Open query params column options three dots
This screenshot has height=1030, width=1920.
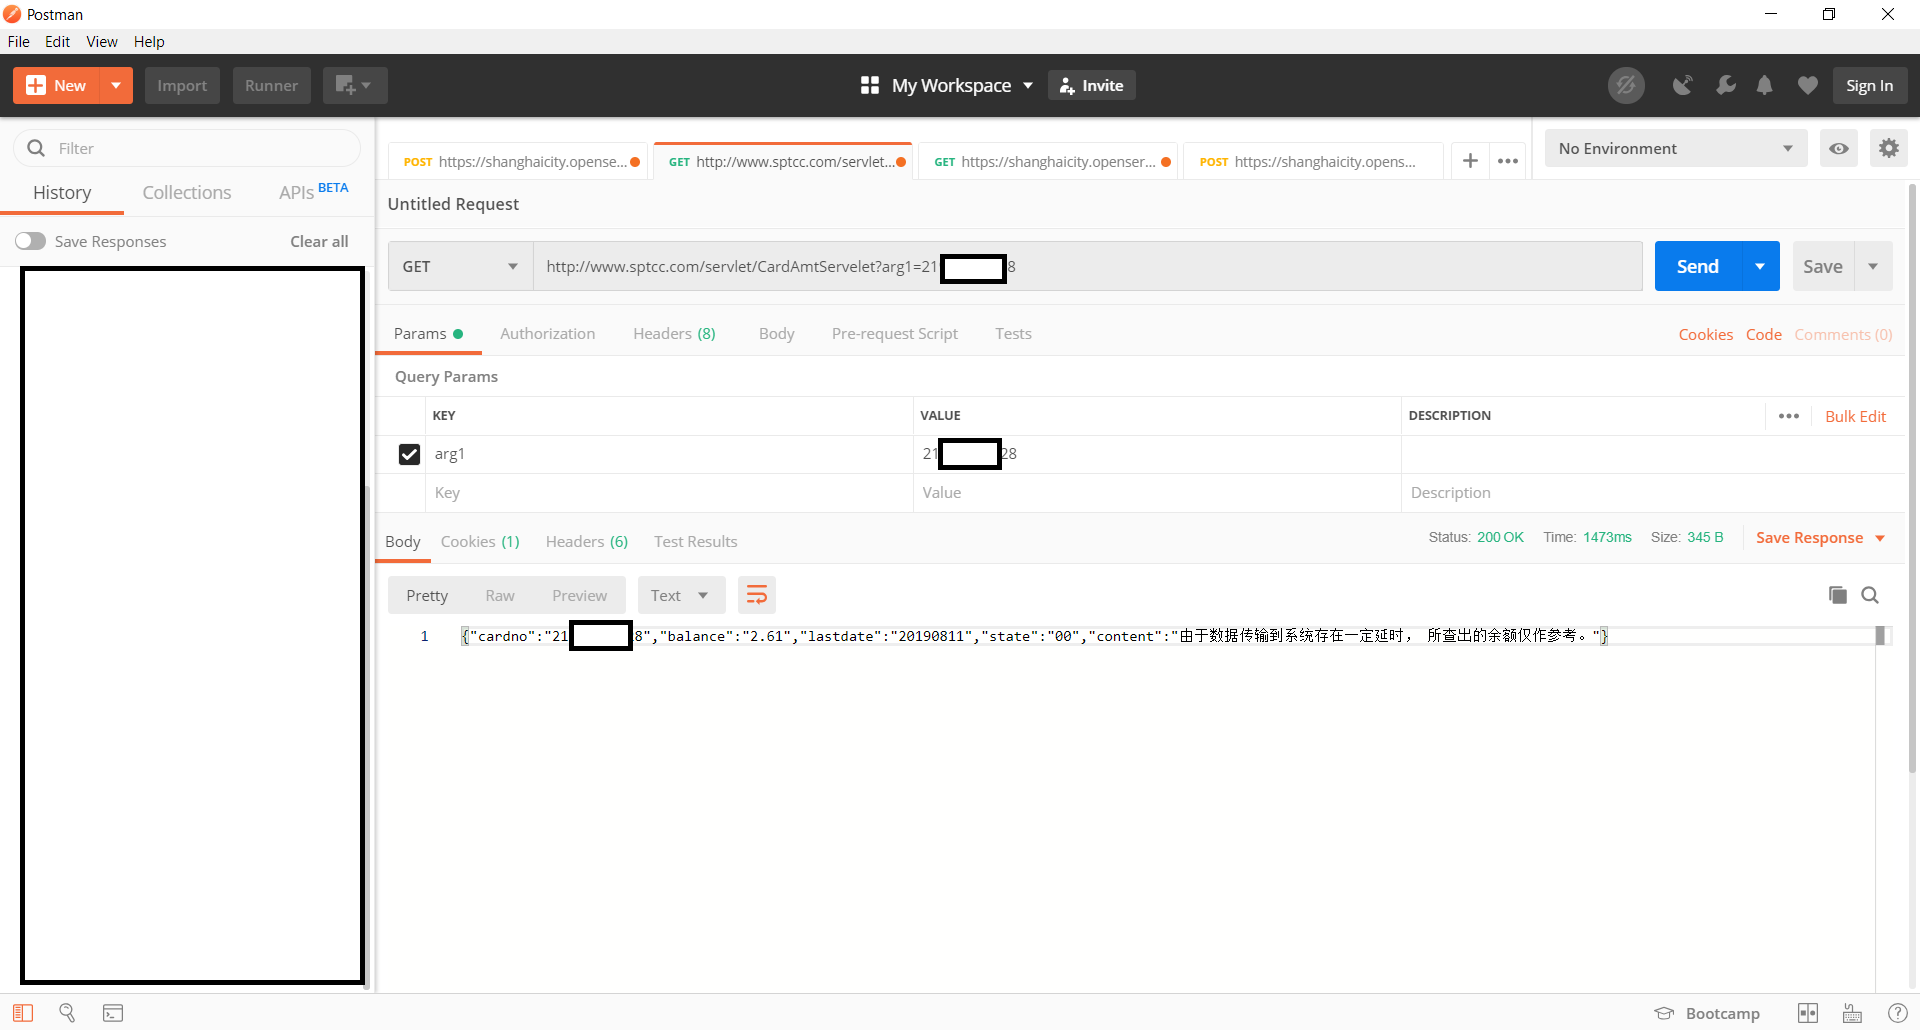pyautogui.click(x=1789, y=416)
